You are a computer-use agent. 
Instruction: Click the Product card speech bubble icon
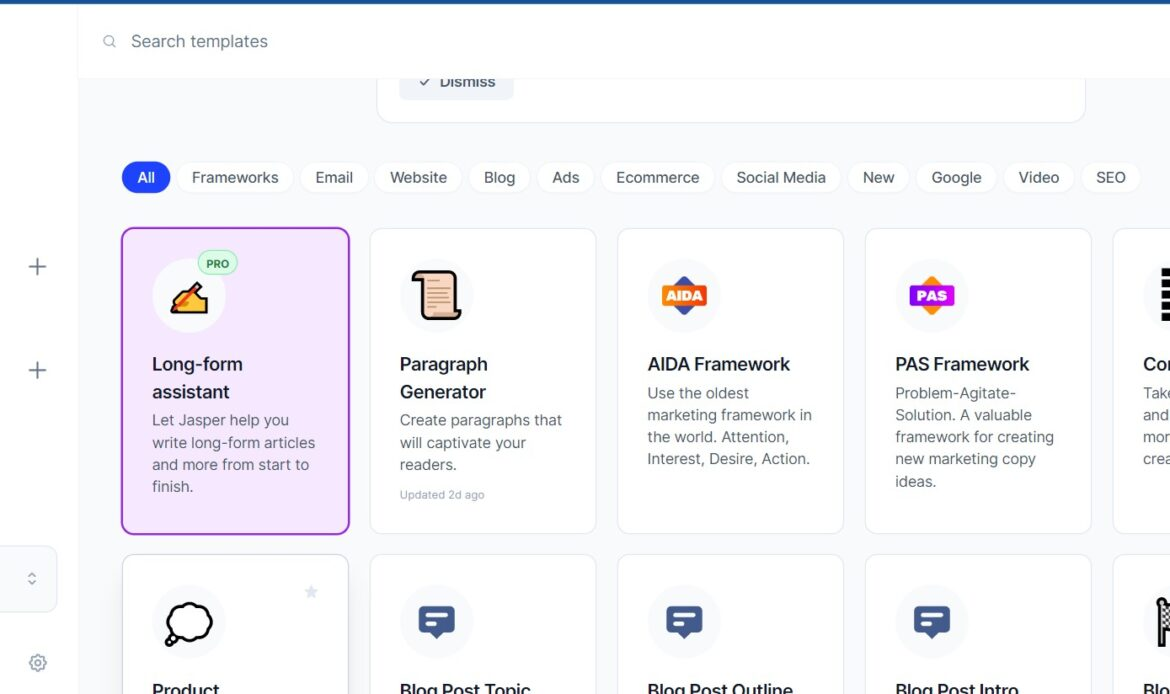pos(189,623)
